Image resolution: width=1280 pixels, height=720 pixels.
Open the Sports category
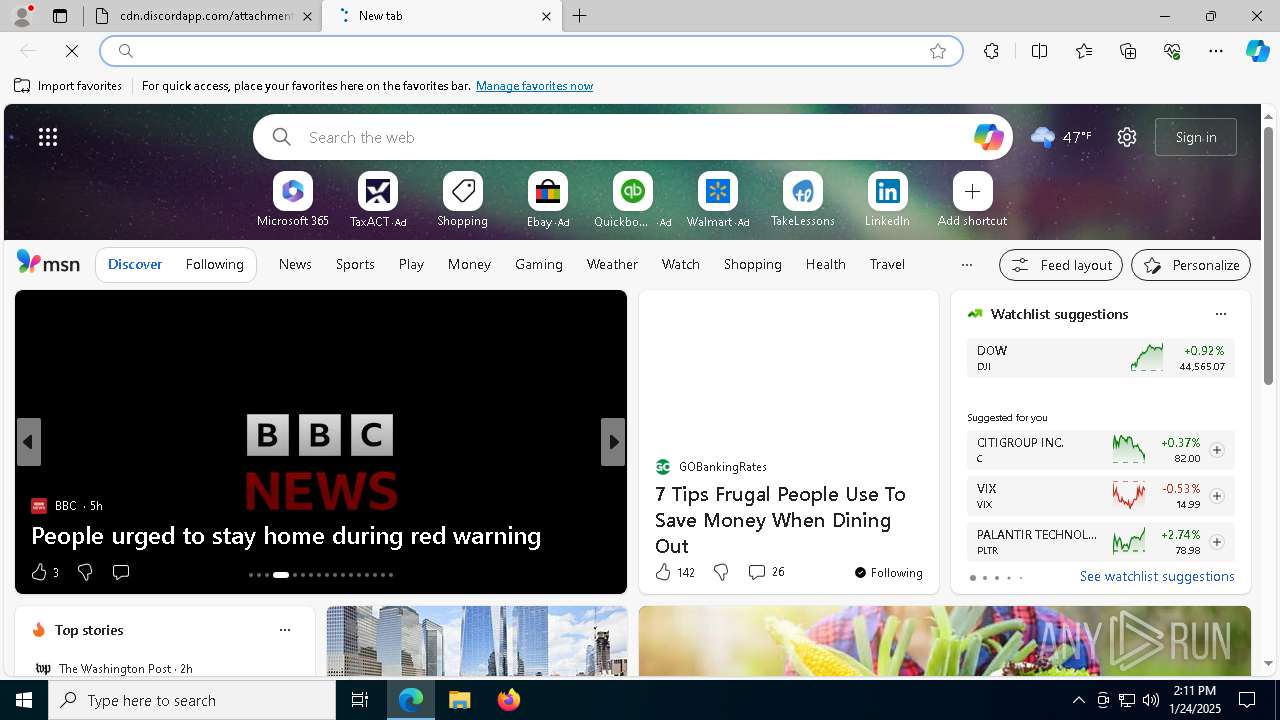pyautogui.click(x=355, y=264)
